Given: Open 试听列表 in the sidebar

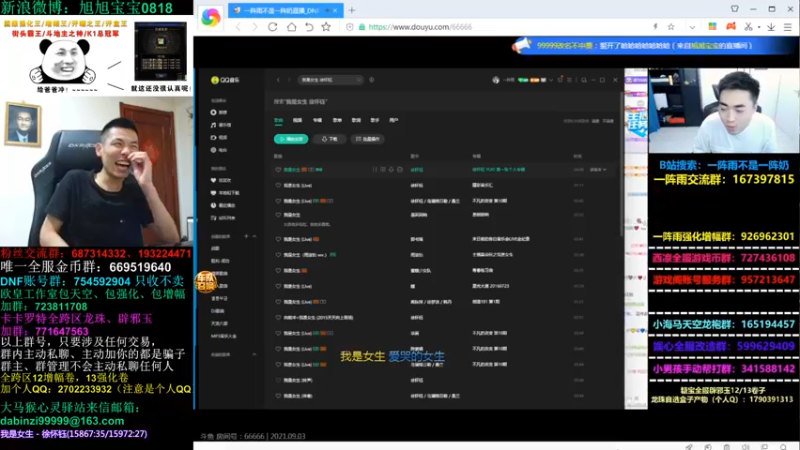Looking at the screenshot, I should pos(222,218).
